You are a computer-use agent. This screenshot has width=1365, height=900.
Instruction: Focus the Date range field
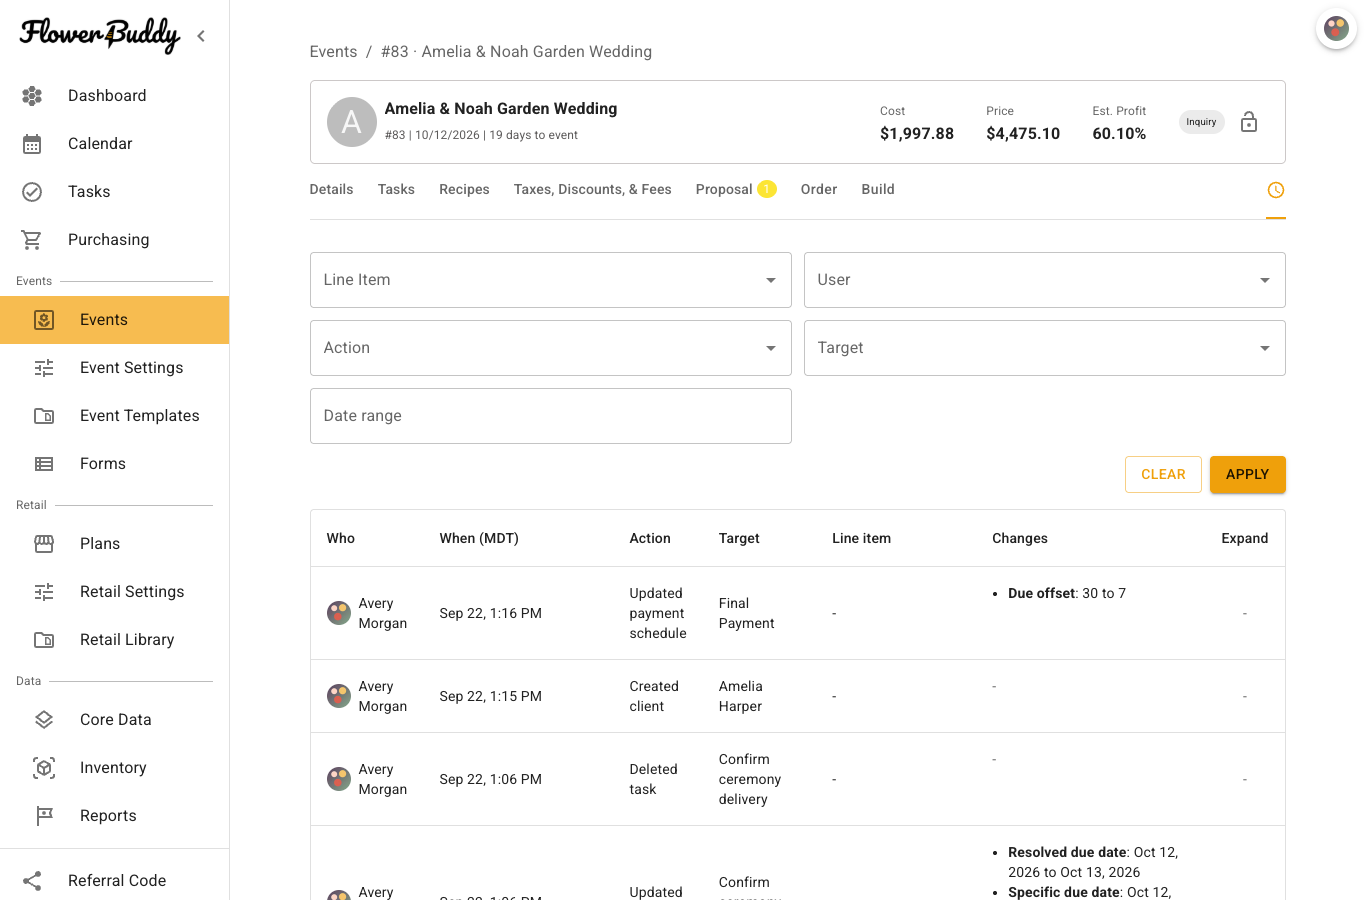(551, 416)
